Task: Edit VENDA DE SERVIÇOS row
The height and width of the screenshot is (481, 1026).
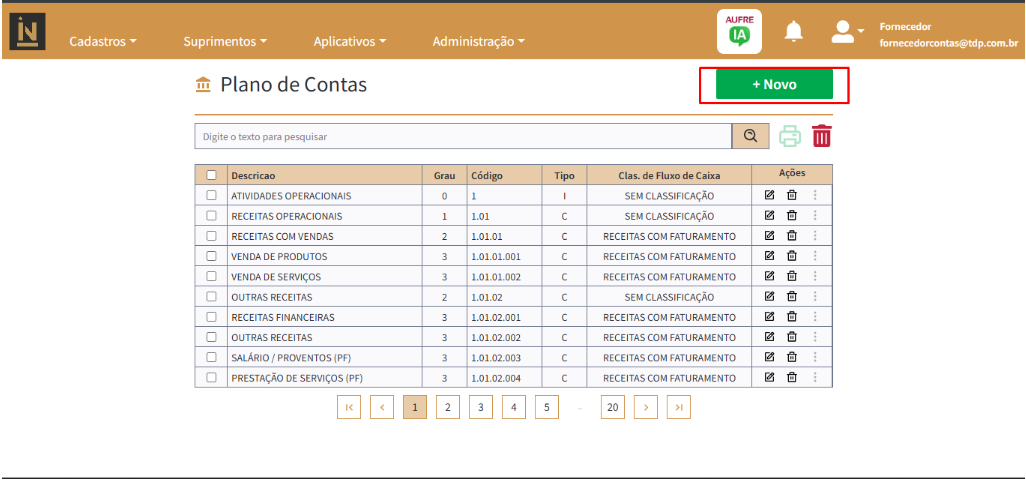Action: point(770,276)
